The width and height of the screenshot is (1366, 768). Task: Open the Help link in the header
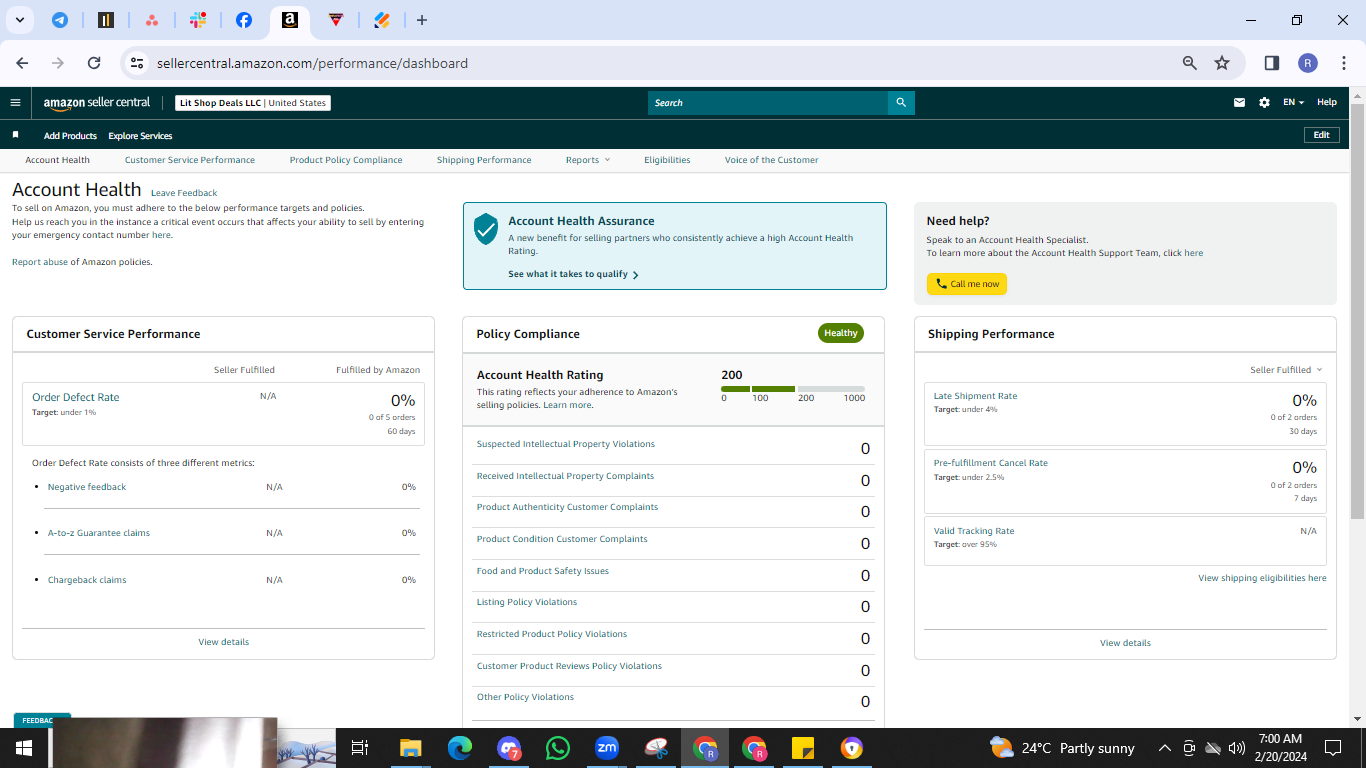(x=1327, y=102)
